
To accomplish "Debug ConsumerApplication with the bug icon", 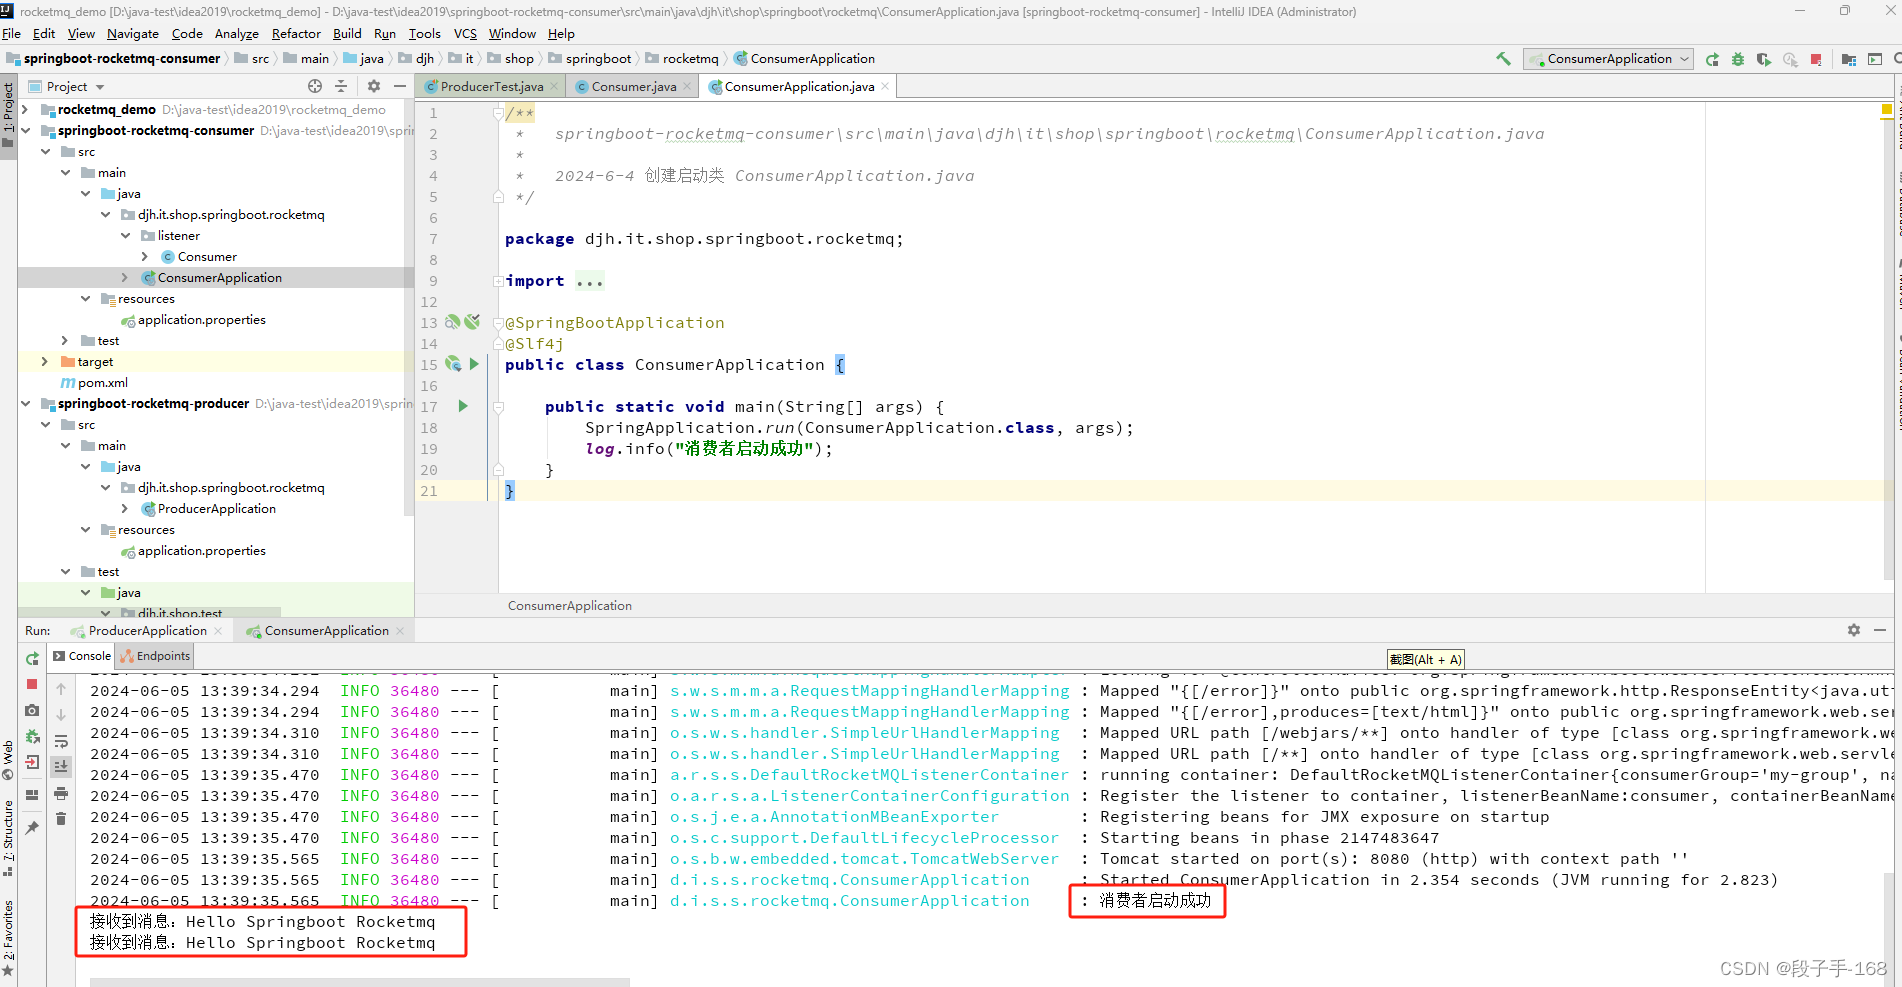I will pyautogui.click(x=1738, y=59).
